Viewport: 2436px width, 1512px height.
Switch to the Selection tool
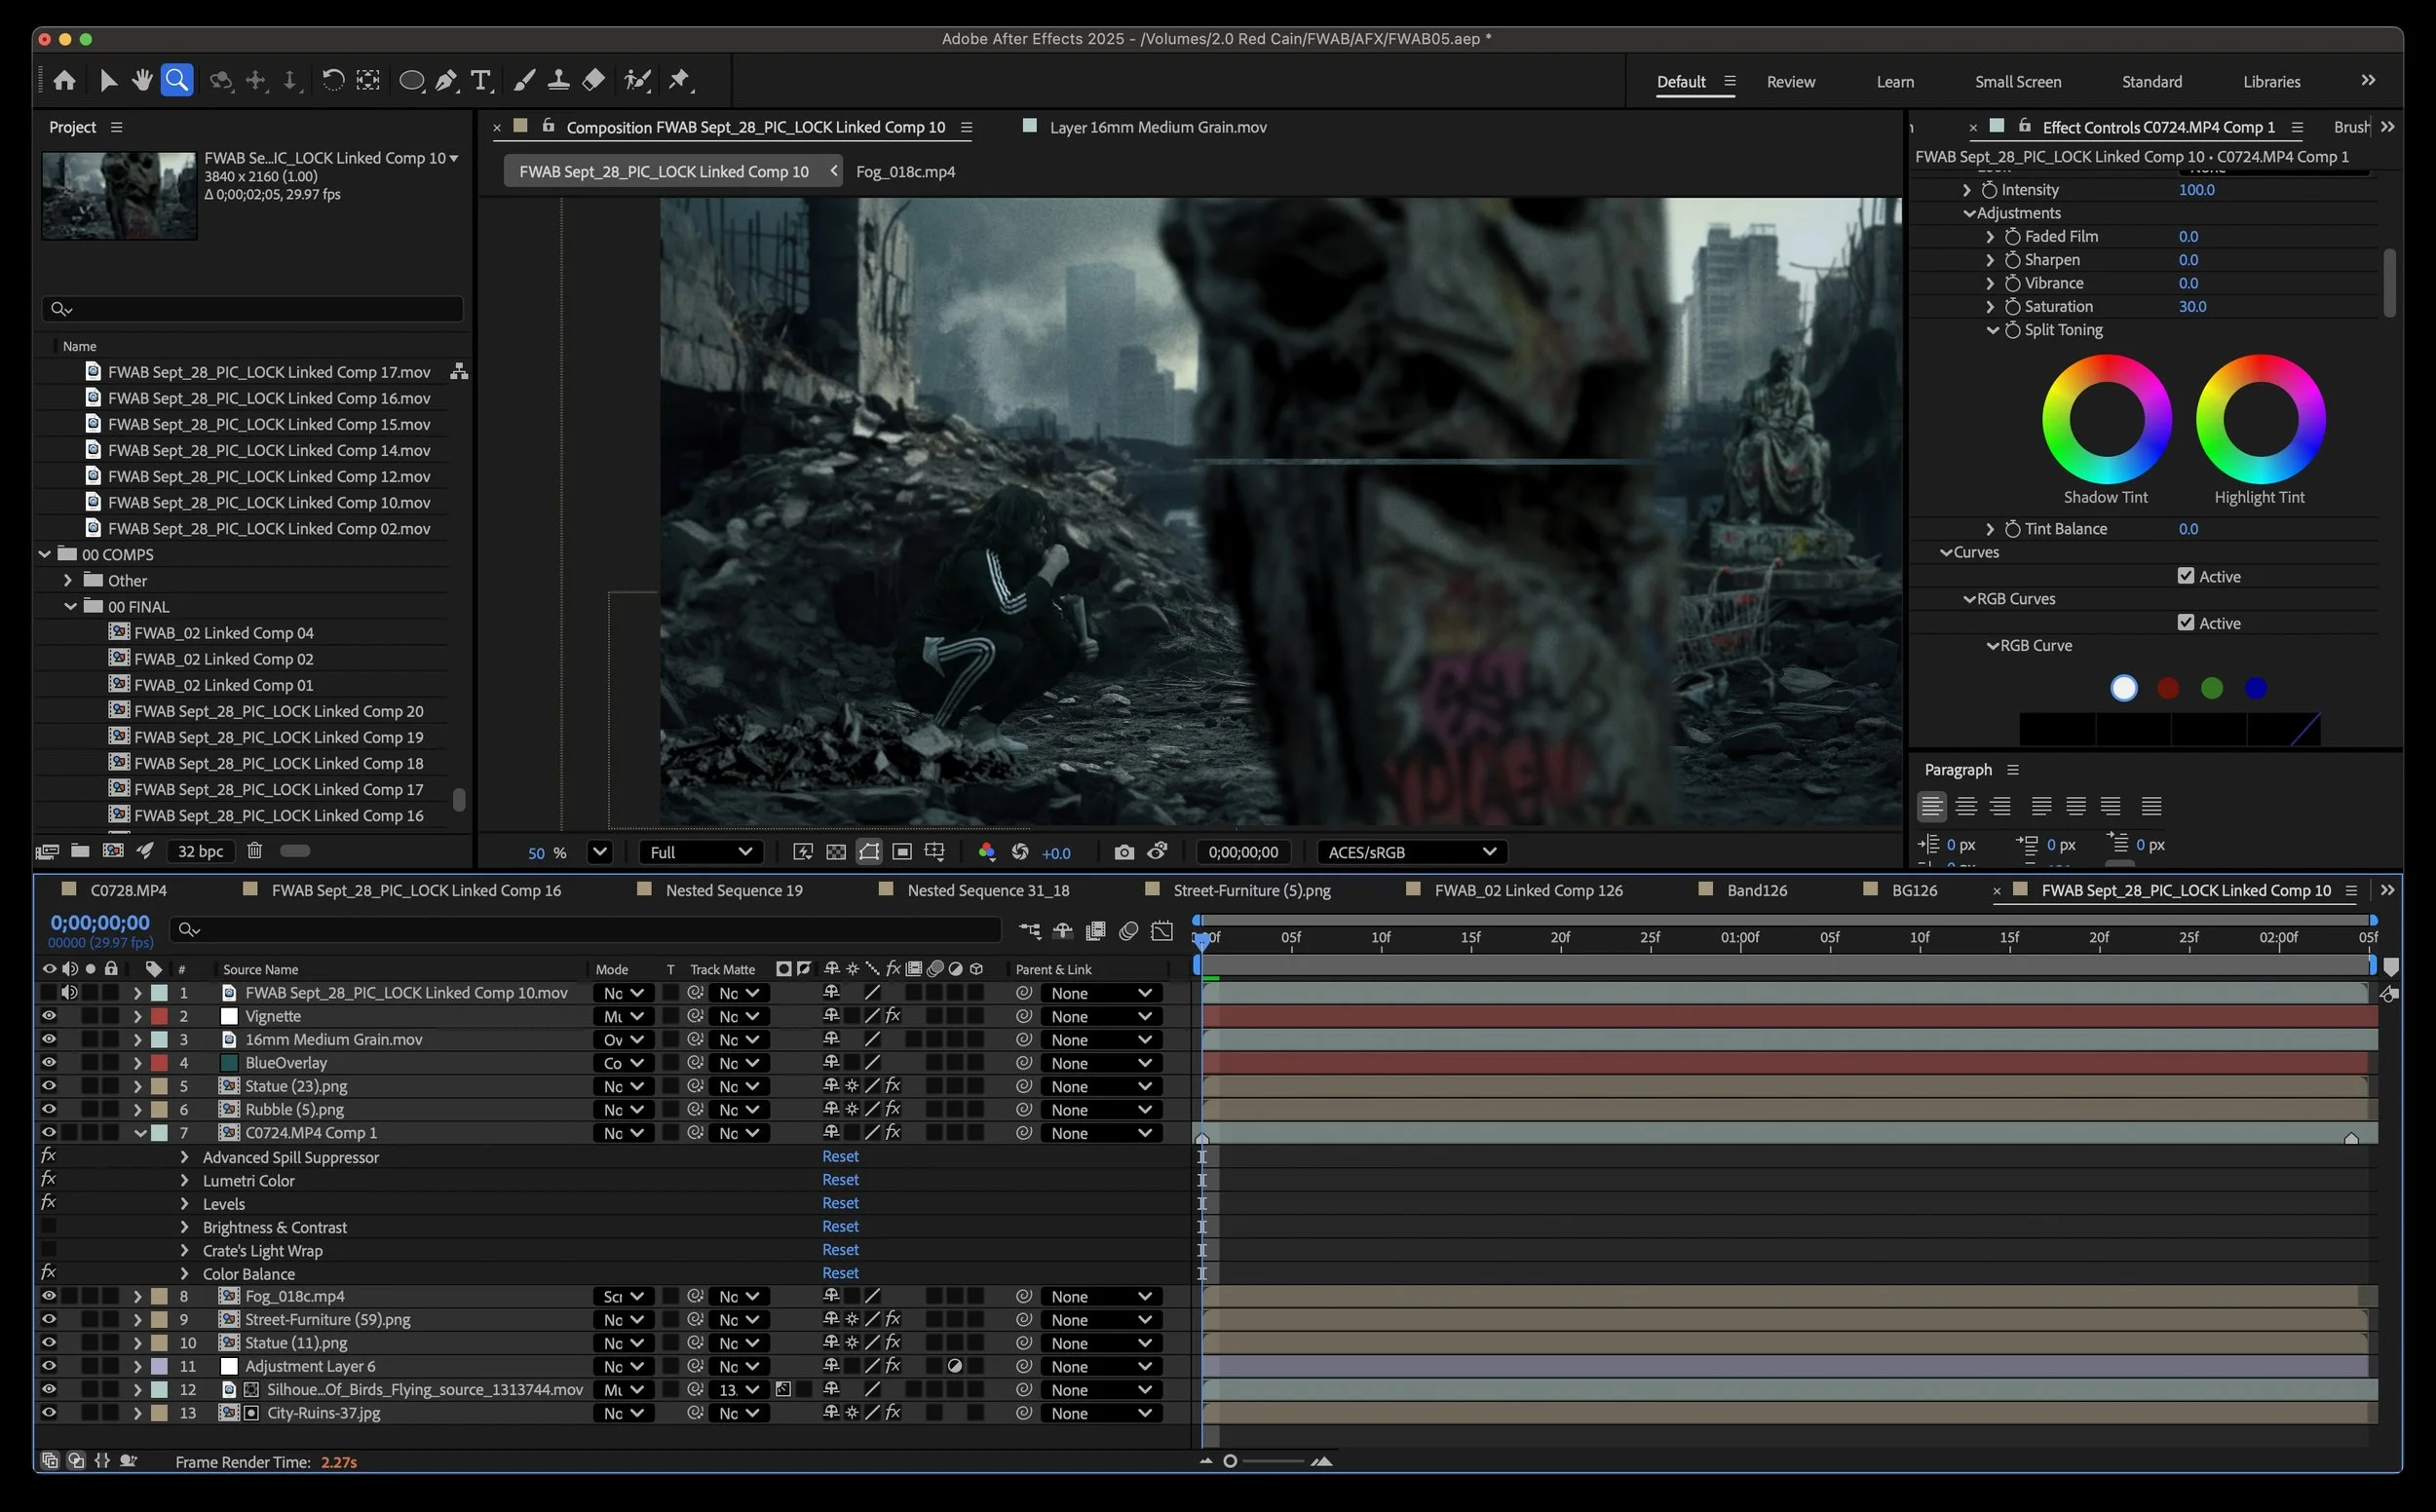108,80
